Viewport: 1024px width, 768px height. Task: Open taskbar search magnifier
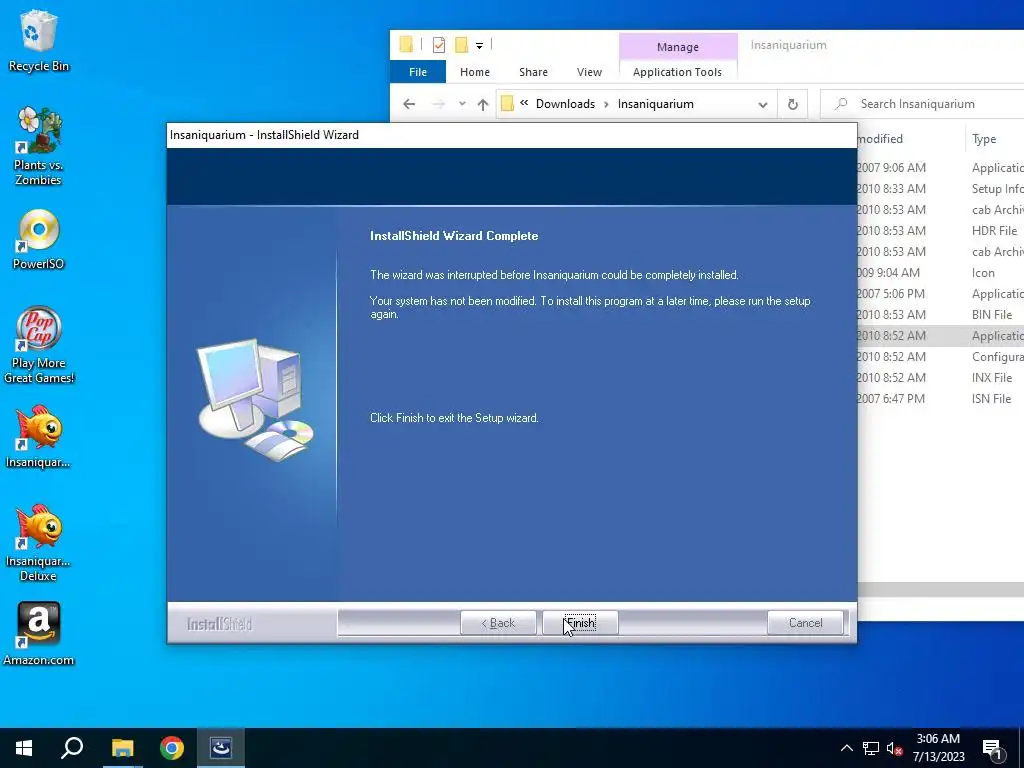tap(72, 748)
